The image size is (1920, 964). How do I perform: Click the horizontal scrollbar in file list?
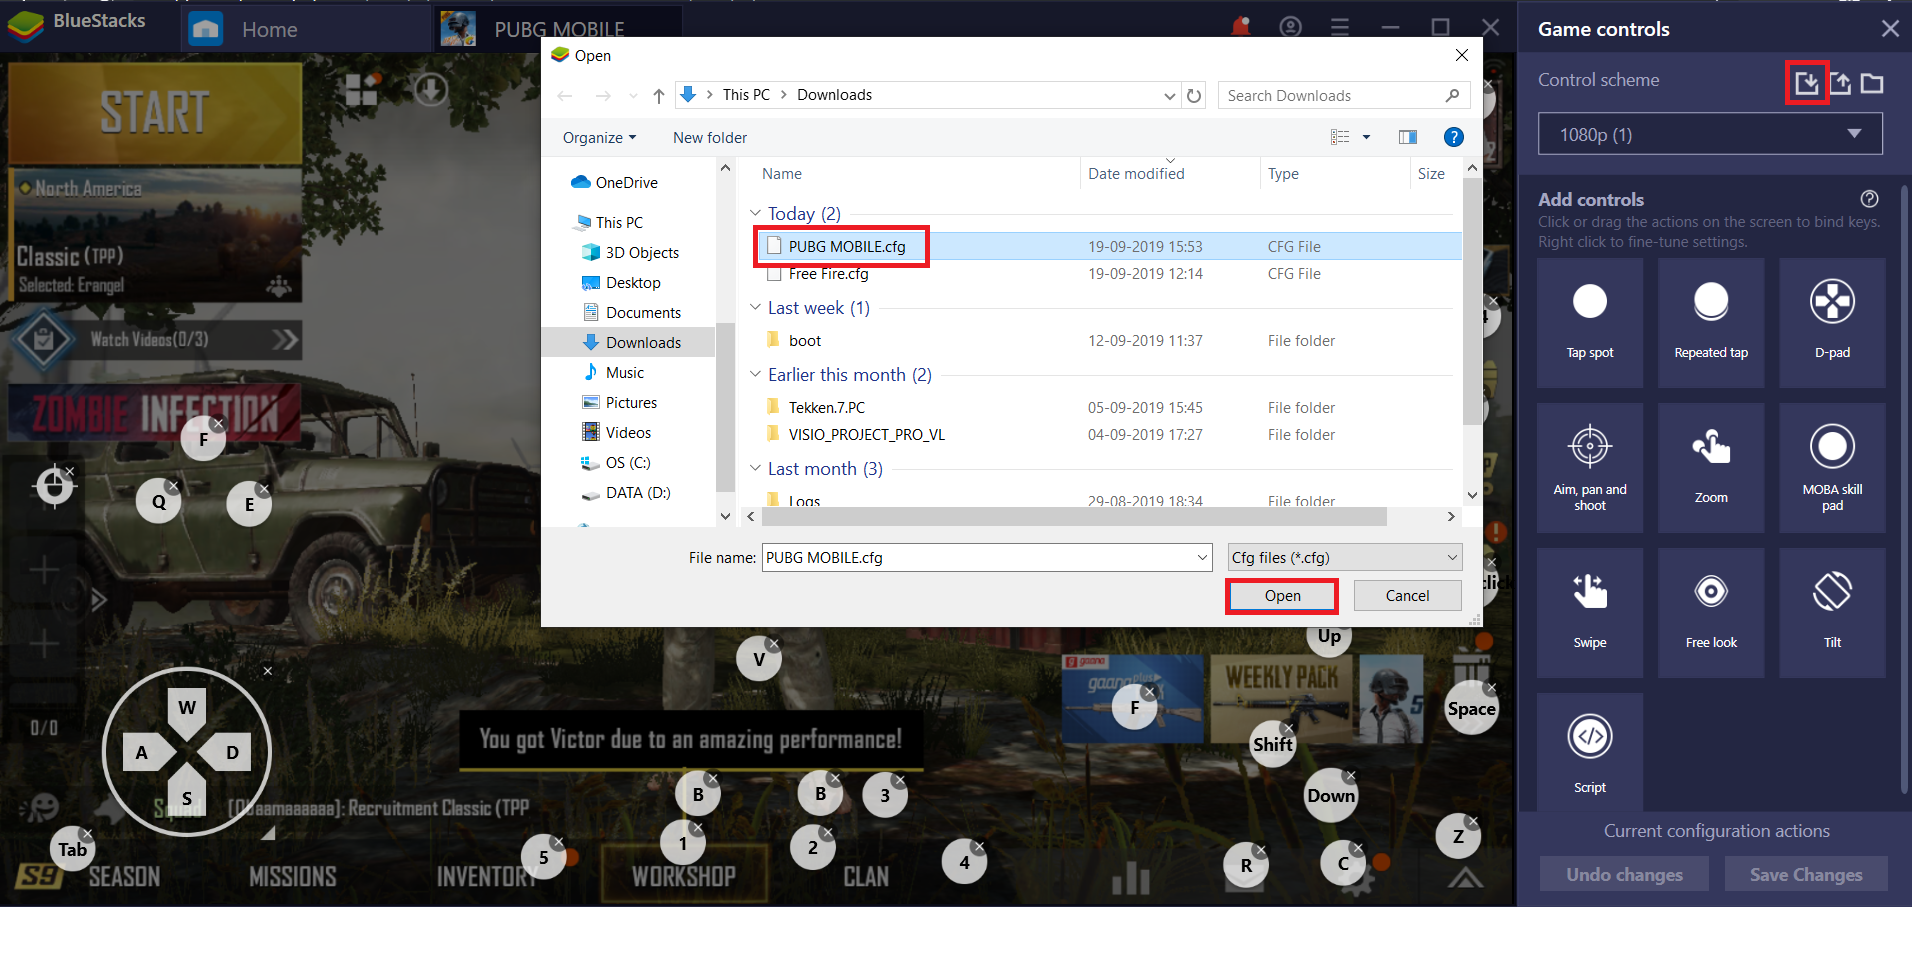[1074, 517]
